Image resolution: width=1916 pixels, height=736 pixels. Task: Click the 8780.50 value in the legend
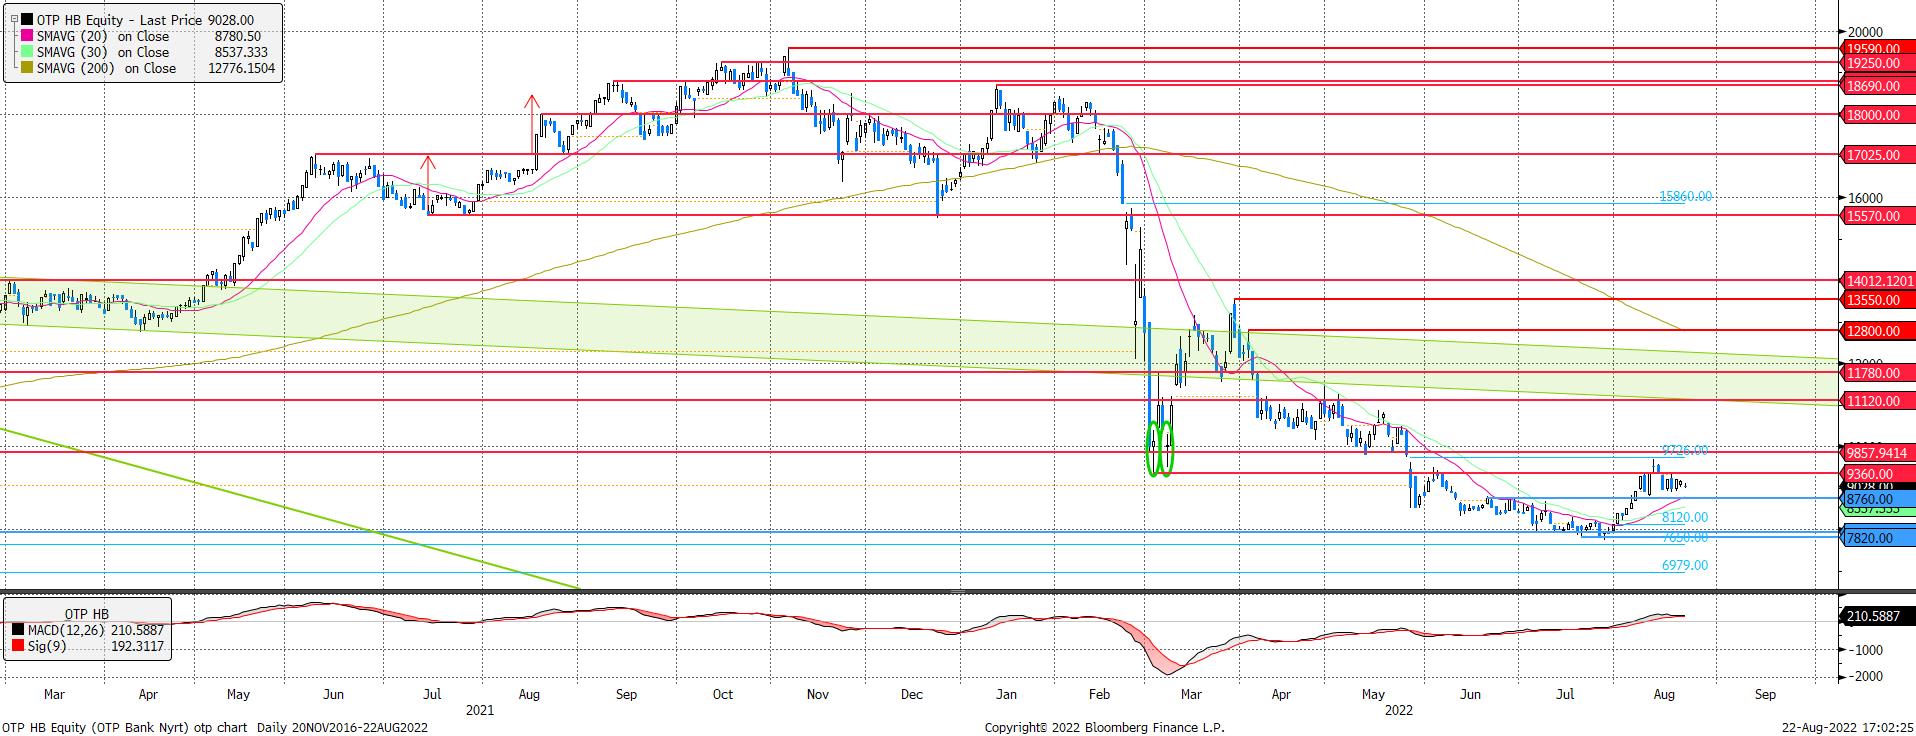(x=238, y=36)
